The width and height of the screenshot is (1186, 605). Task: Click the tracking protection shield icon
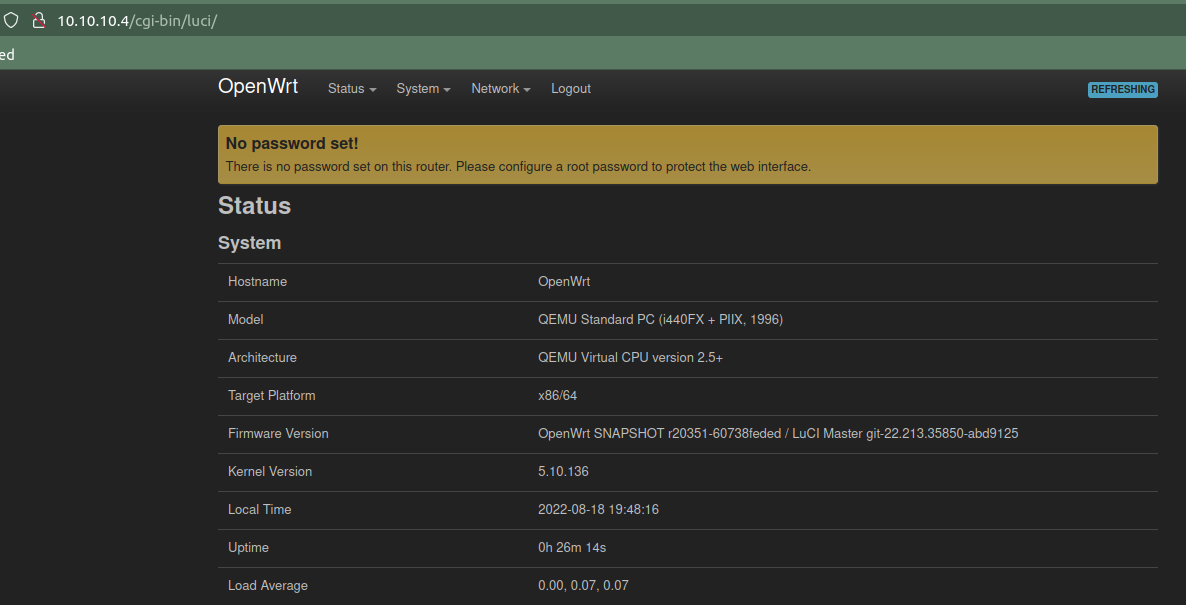[x=11, y=20]
